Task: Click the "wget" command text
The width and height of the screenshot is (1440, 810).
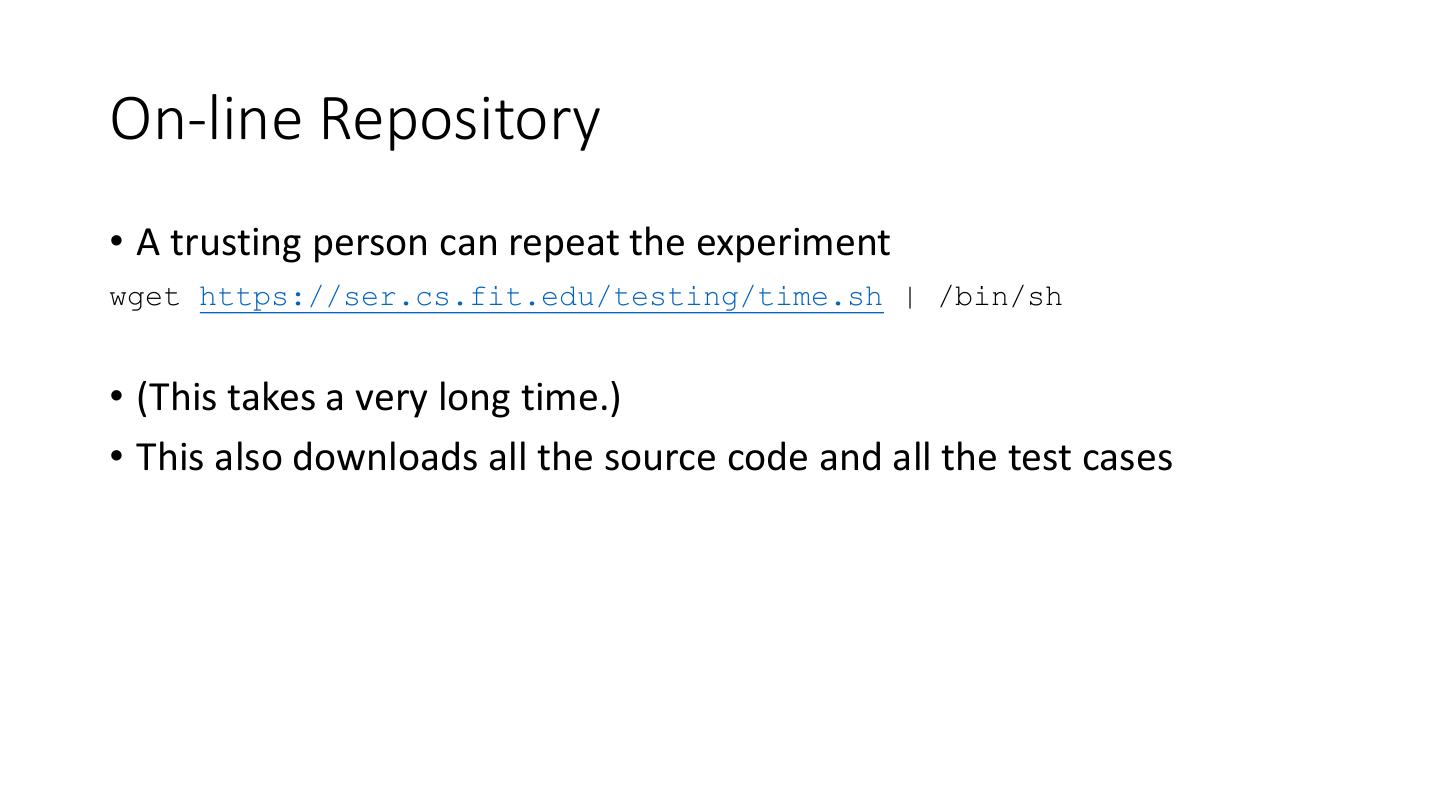Action: tap(145, 297)
